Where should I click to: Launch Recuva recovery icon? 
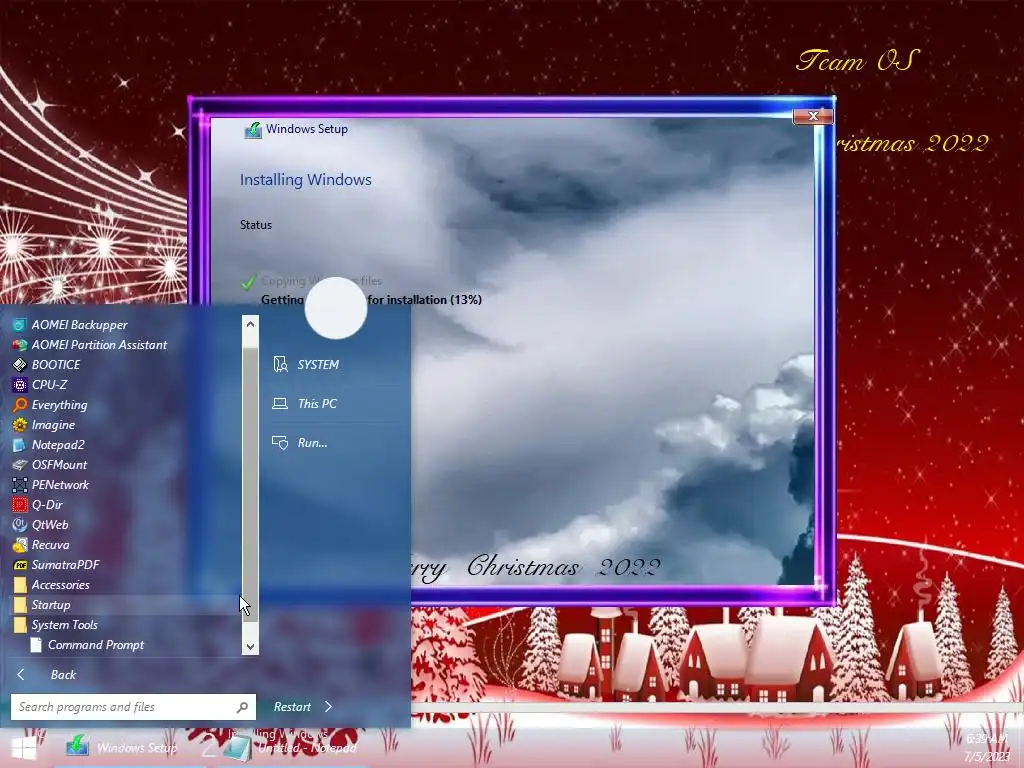click(x=20, y=545)
